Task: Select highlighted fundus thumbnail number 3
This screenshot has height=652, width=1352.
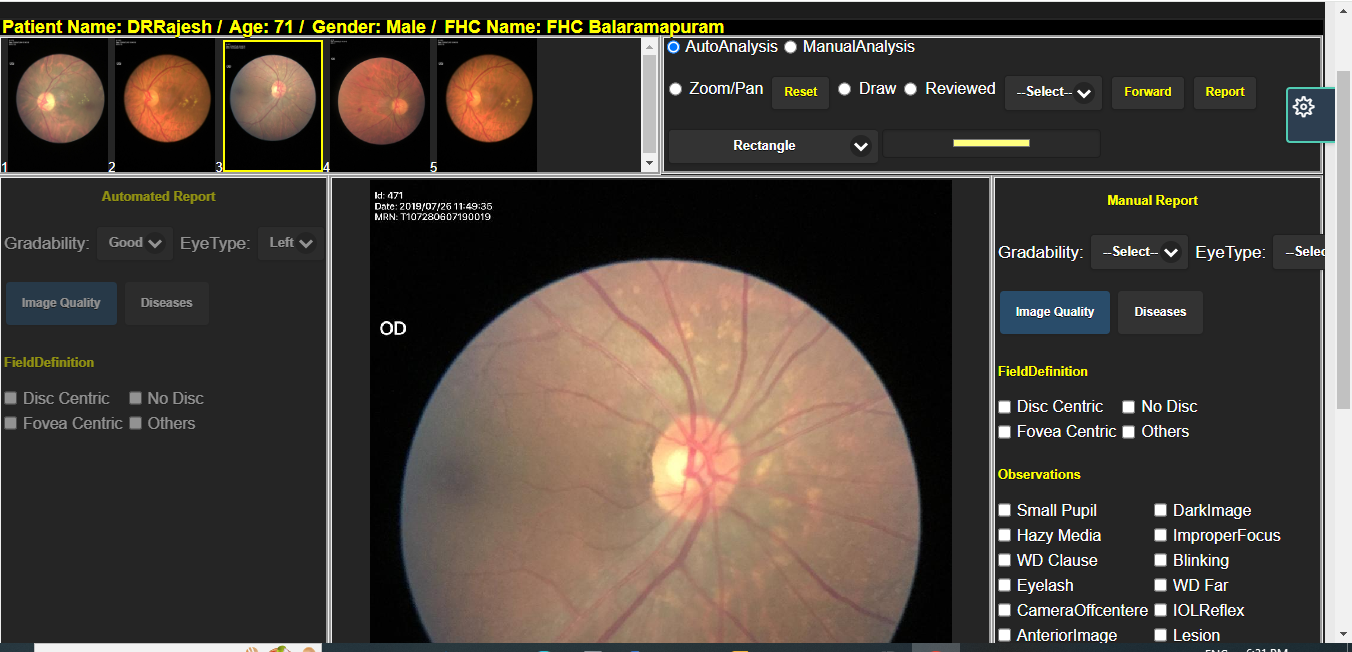Action: pyautogui.click(x=273, y=106)
